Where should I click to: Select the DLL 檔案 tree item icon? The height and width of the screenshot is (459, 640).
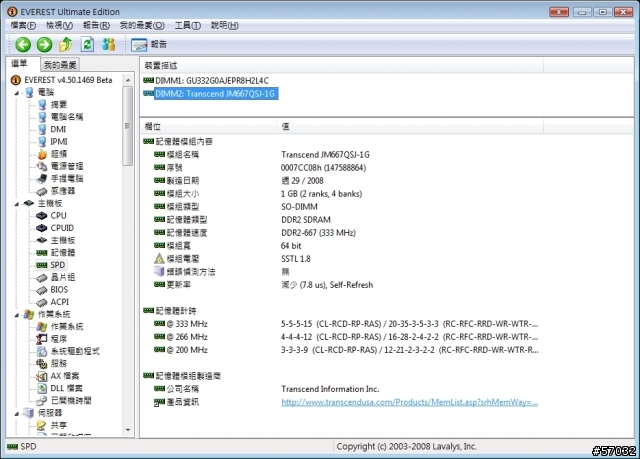[42, 388]
